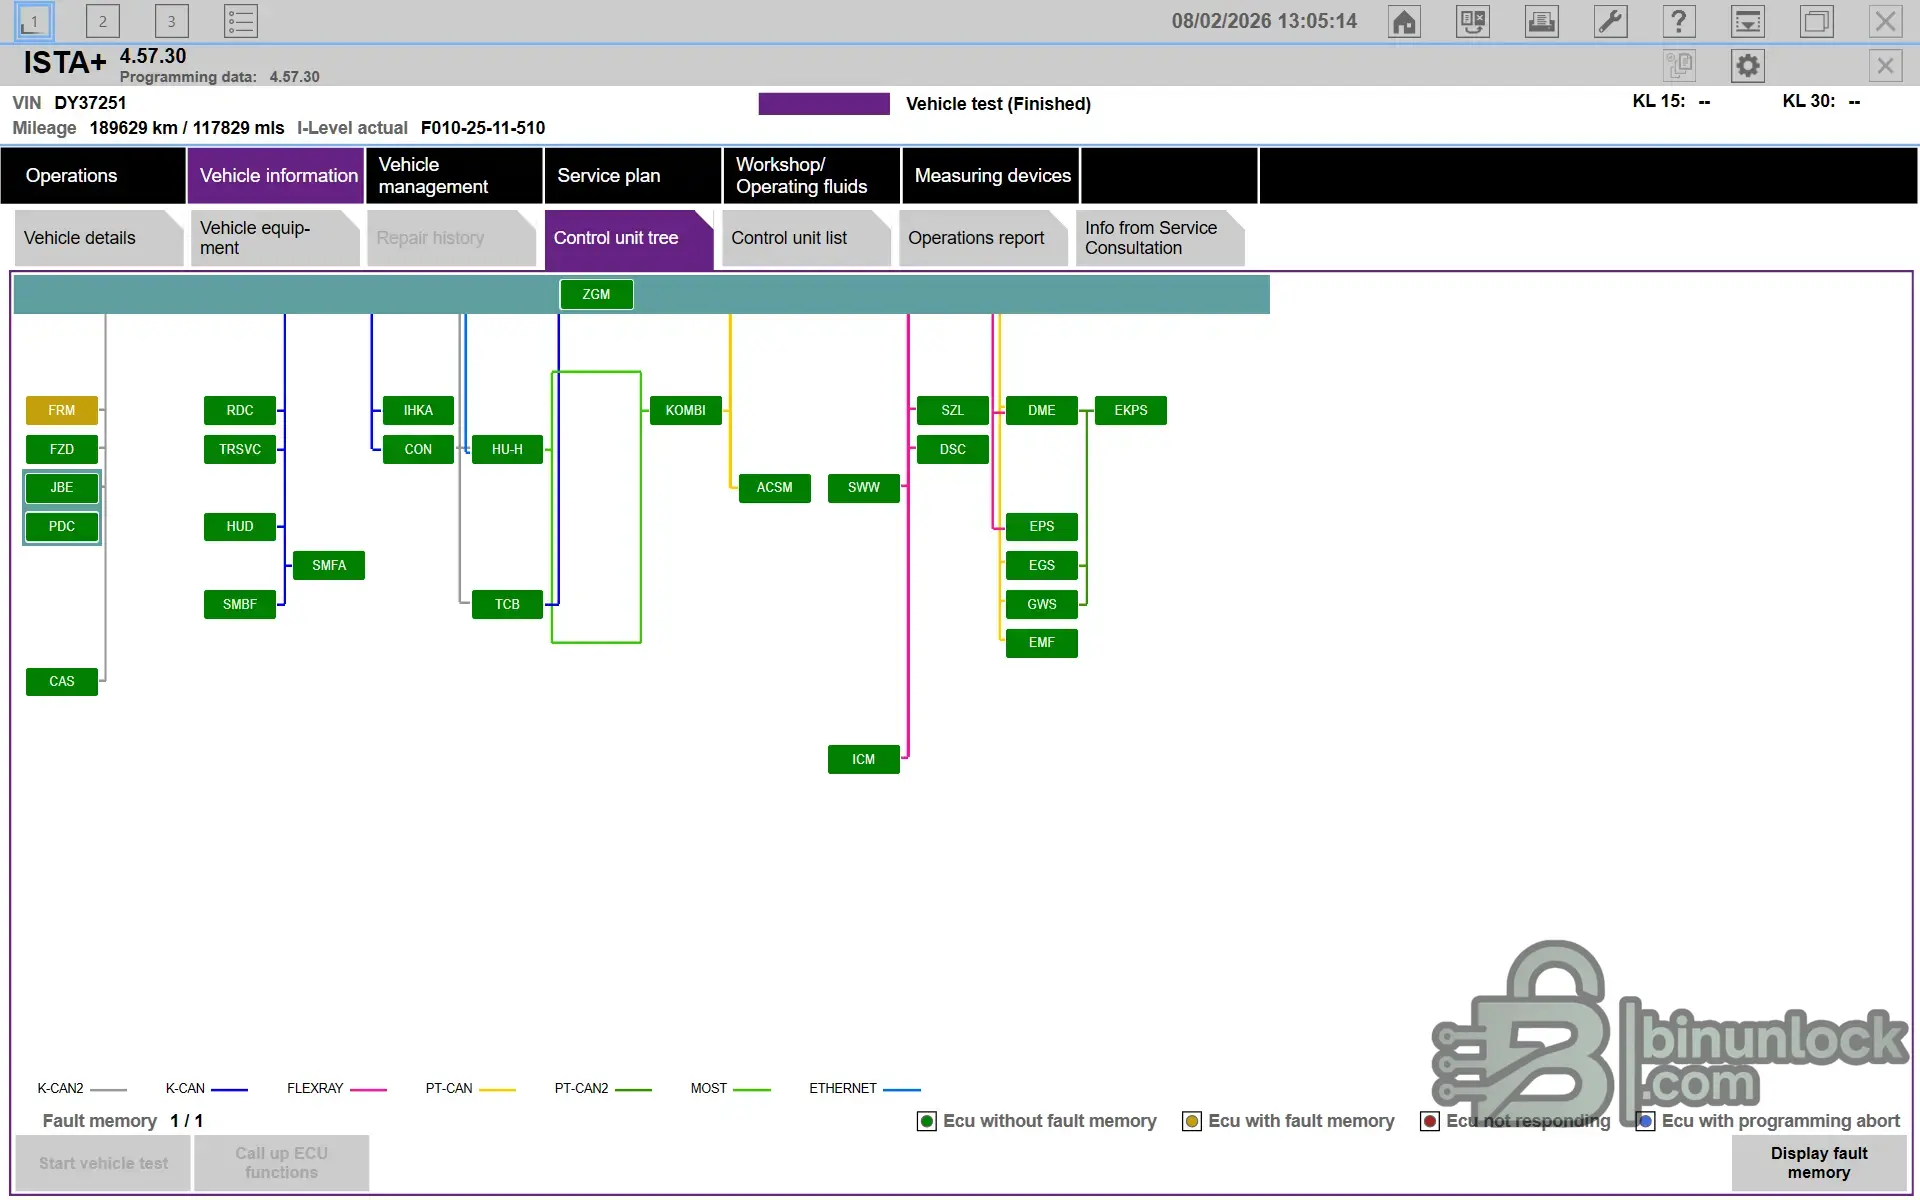Select the SZL control unit
The width and height of the screenshot is (1920, 1200).
pyautogui.click(x=953, y=410)
